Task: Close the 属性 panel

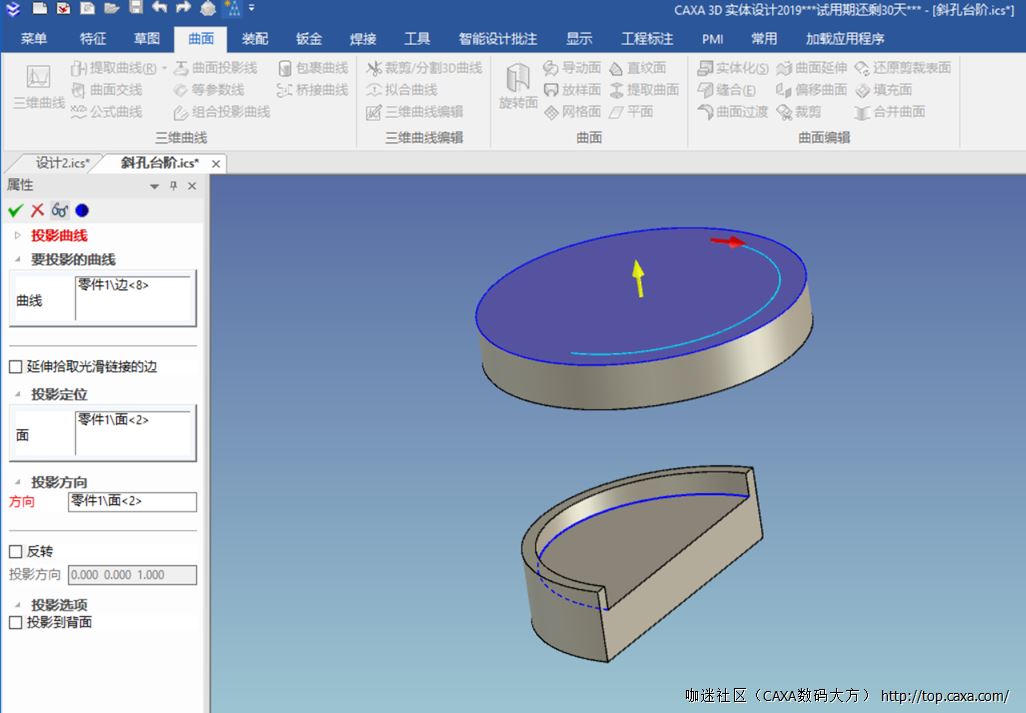Action: tap(192, 186)
